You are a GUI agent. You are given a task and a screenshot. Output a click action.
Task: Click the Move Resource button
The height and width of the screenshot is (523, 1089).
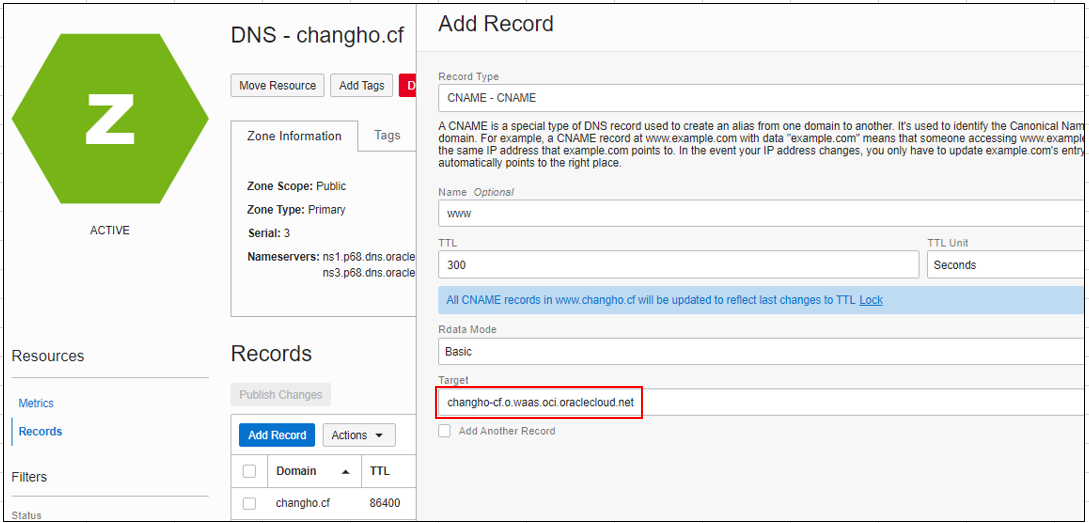click(278, 85)
